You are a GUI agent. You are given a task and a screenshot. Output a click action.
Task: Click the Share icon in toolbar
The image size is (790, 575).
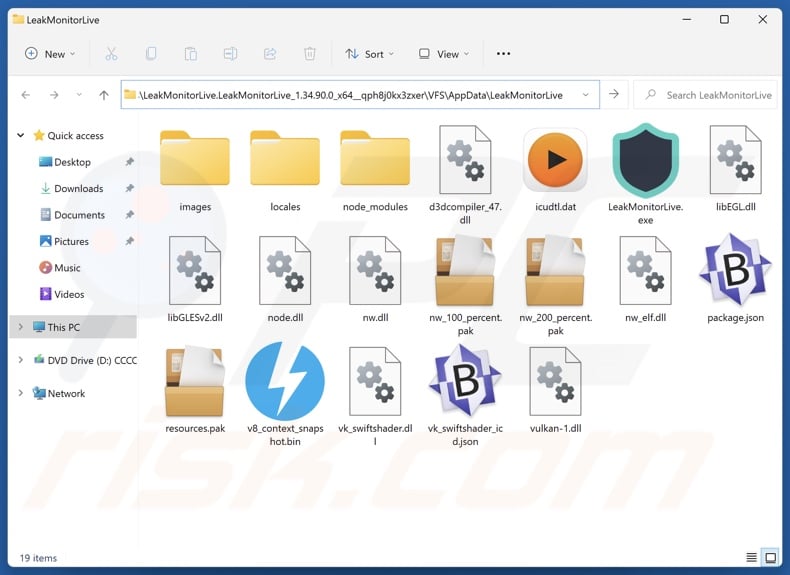point(270,54)
